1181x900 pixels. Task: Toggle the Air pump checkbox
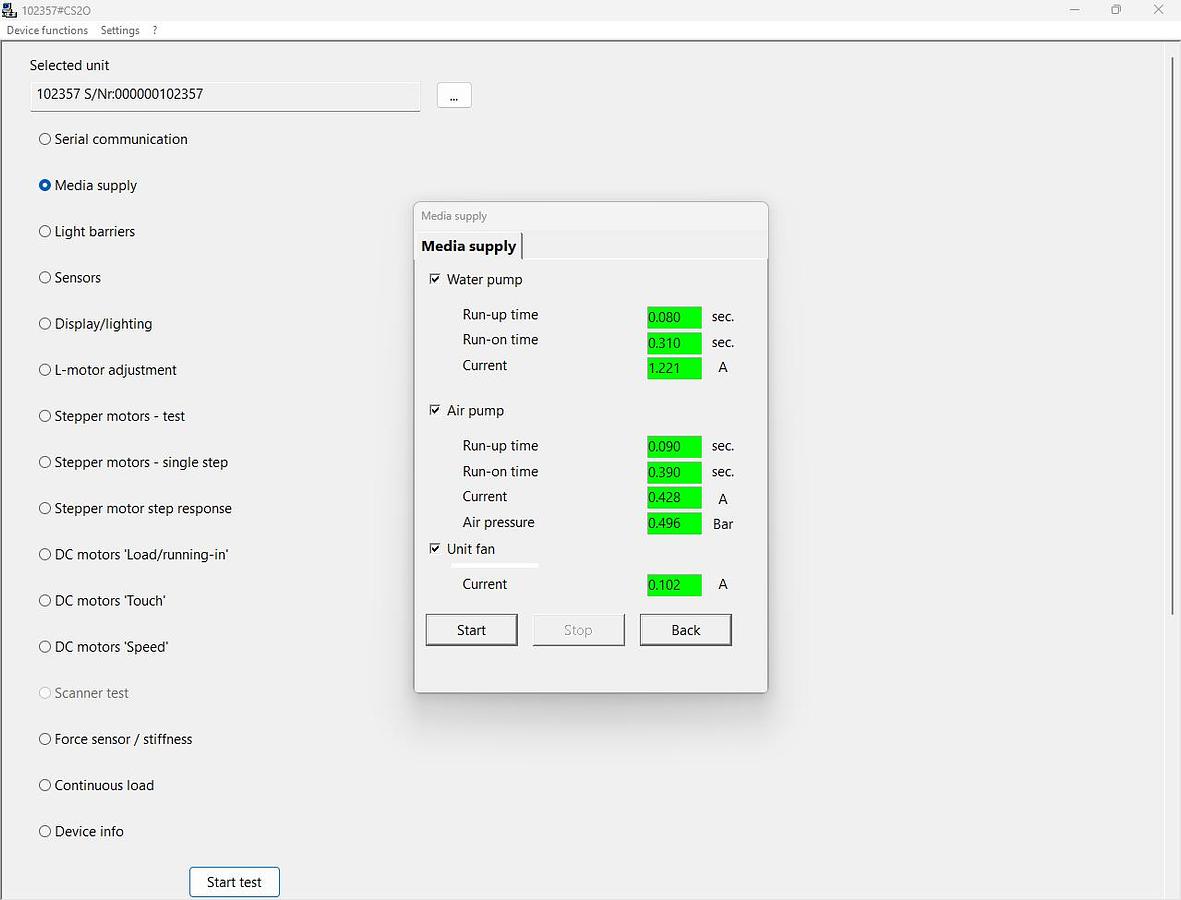click(435, 410)
